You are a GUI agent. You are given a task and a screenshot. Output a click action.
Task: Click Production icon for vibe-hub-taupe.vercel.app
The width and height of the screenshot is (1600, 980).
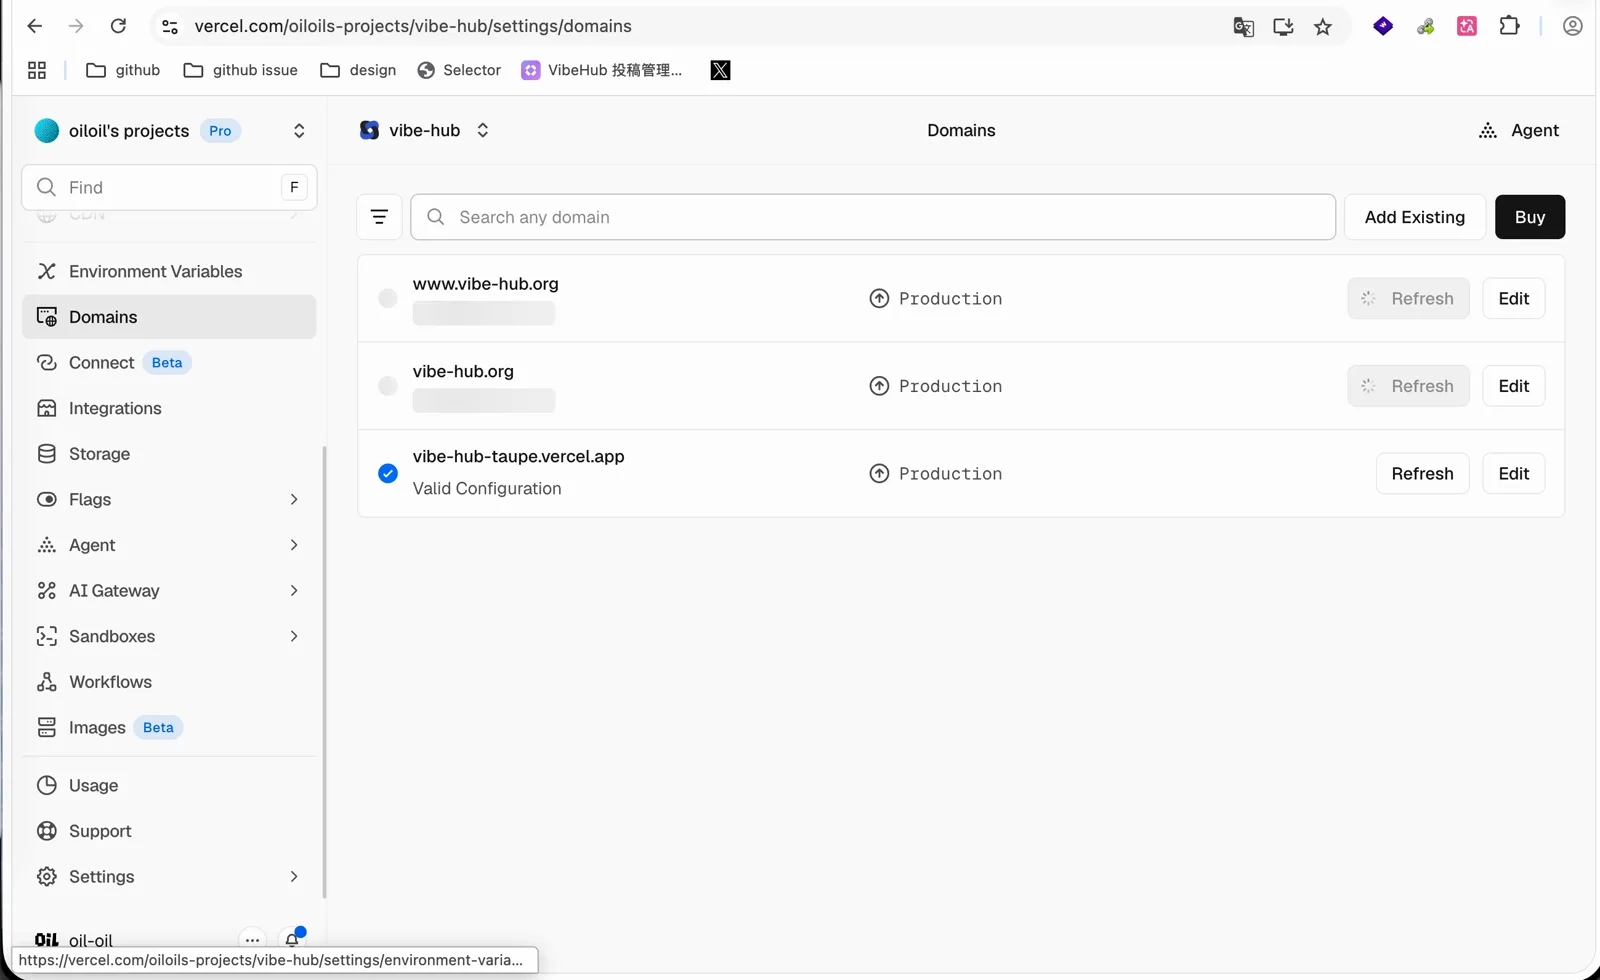click(x=879, y=473)
